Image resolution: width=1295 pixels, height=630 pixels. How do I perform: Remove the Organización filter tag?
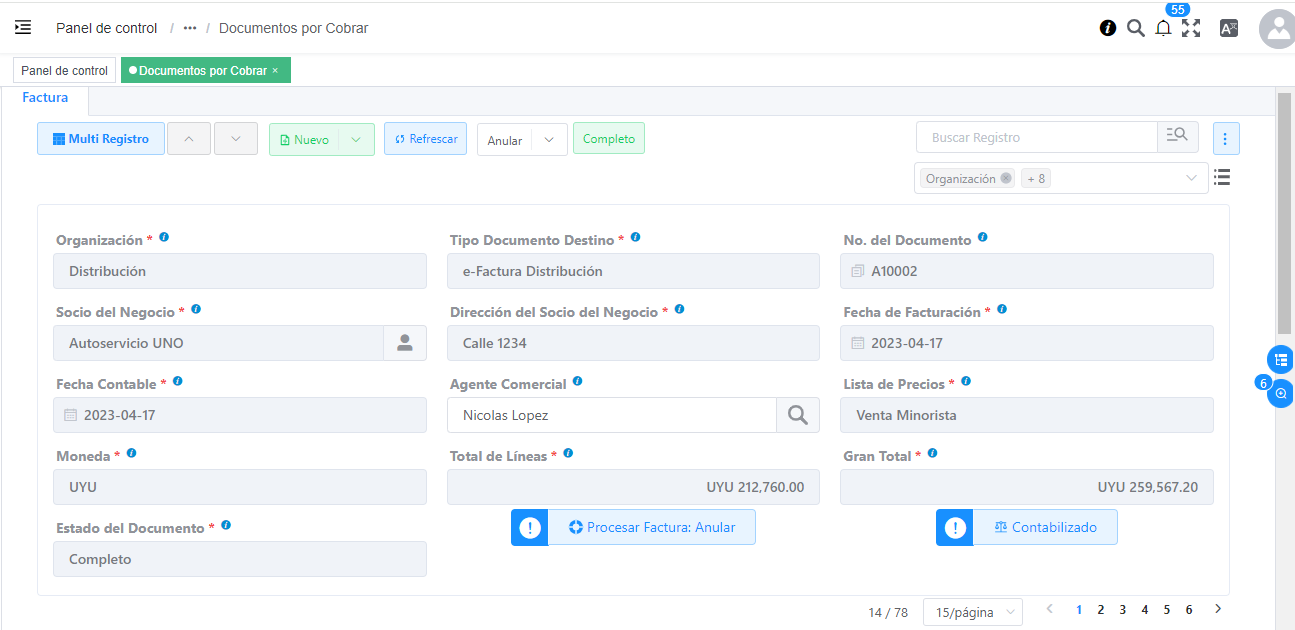1006,179
